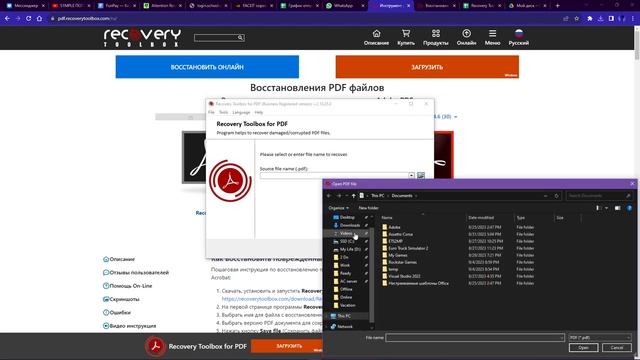Click the browser home button
Image resolution: width=640 pixels, height=360 pixels.
(39, 18)
